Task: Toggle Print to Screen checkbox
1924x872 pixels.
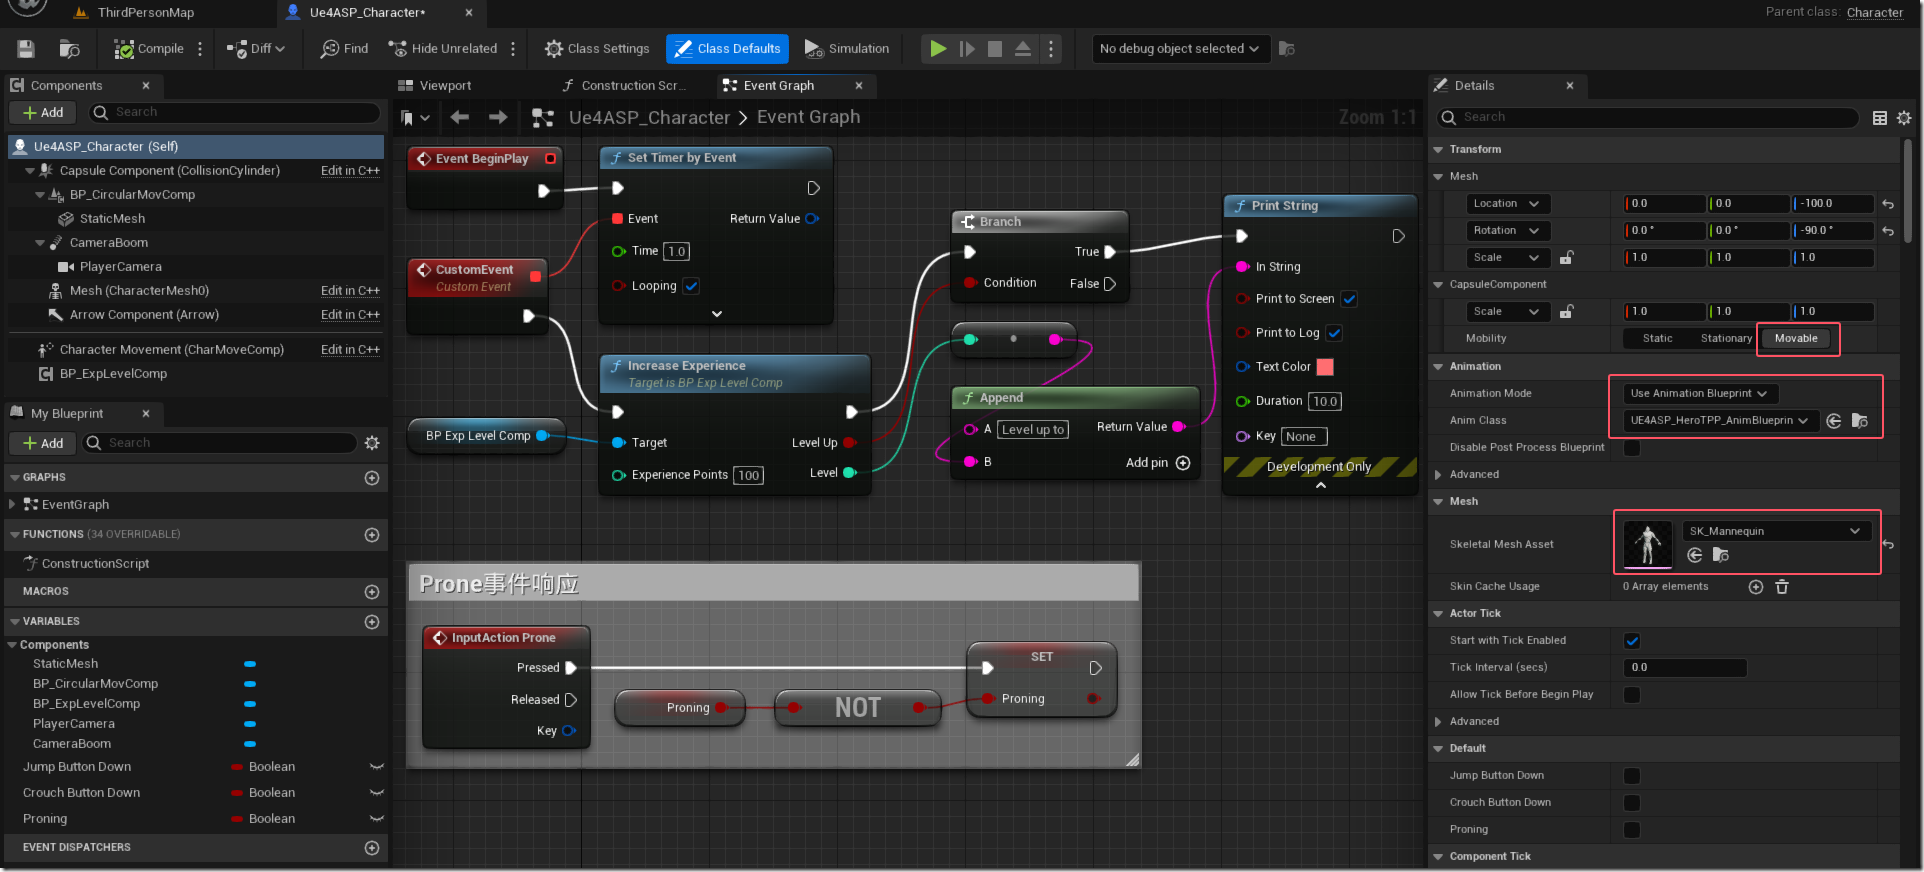Action: 1349,299
